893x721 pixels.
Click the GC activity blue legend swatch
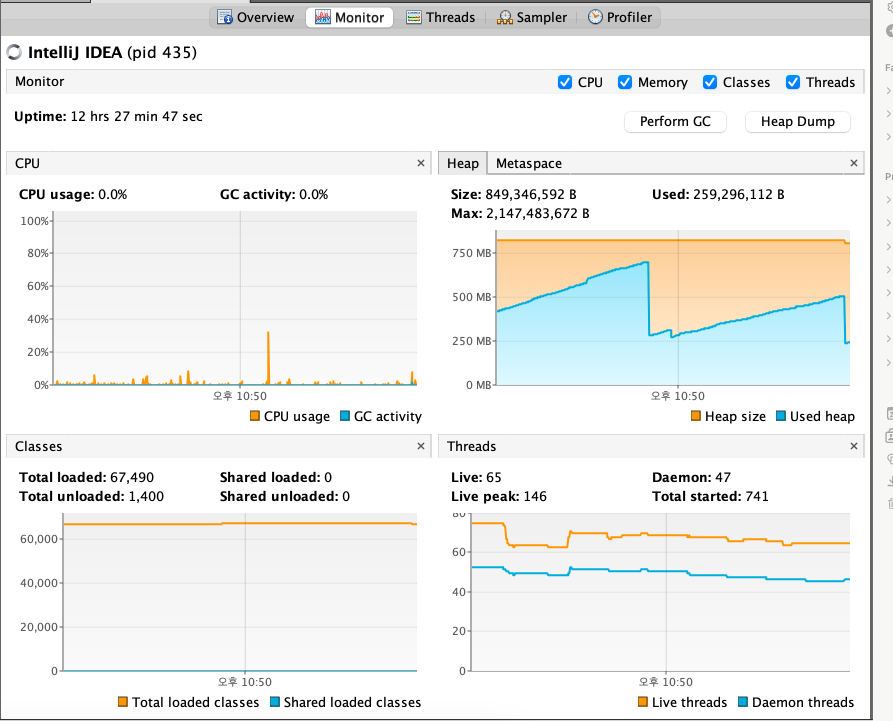[x=345, y=416]
